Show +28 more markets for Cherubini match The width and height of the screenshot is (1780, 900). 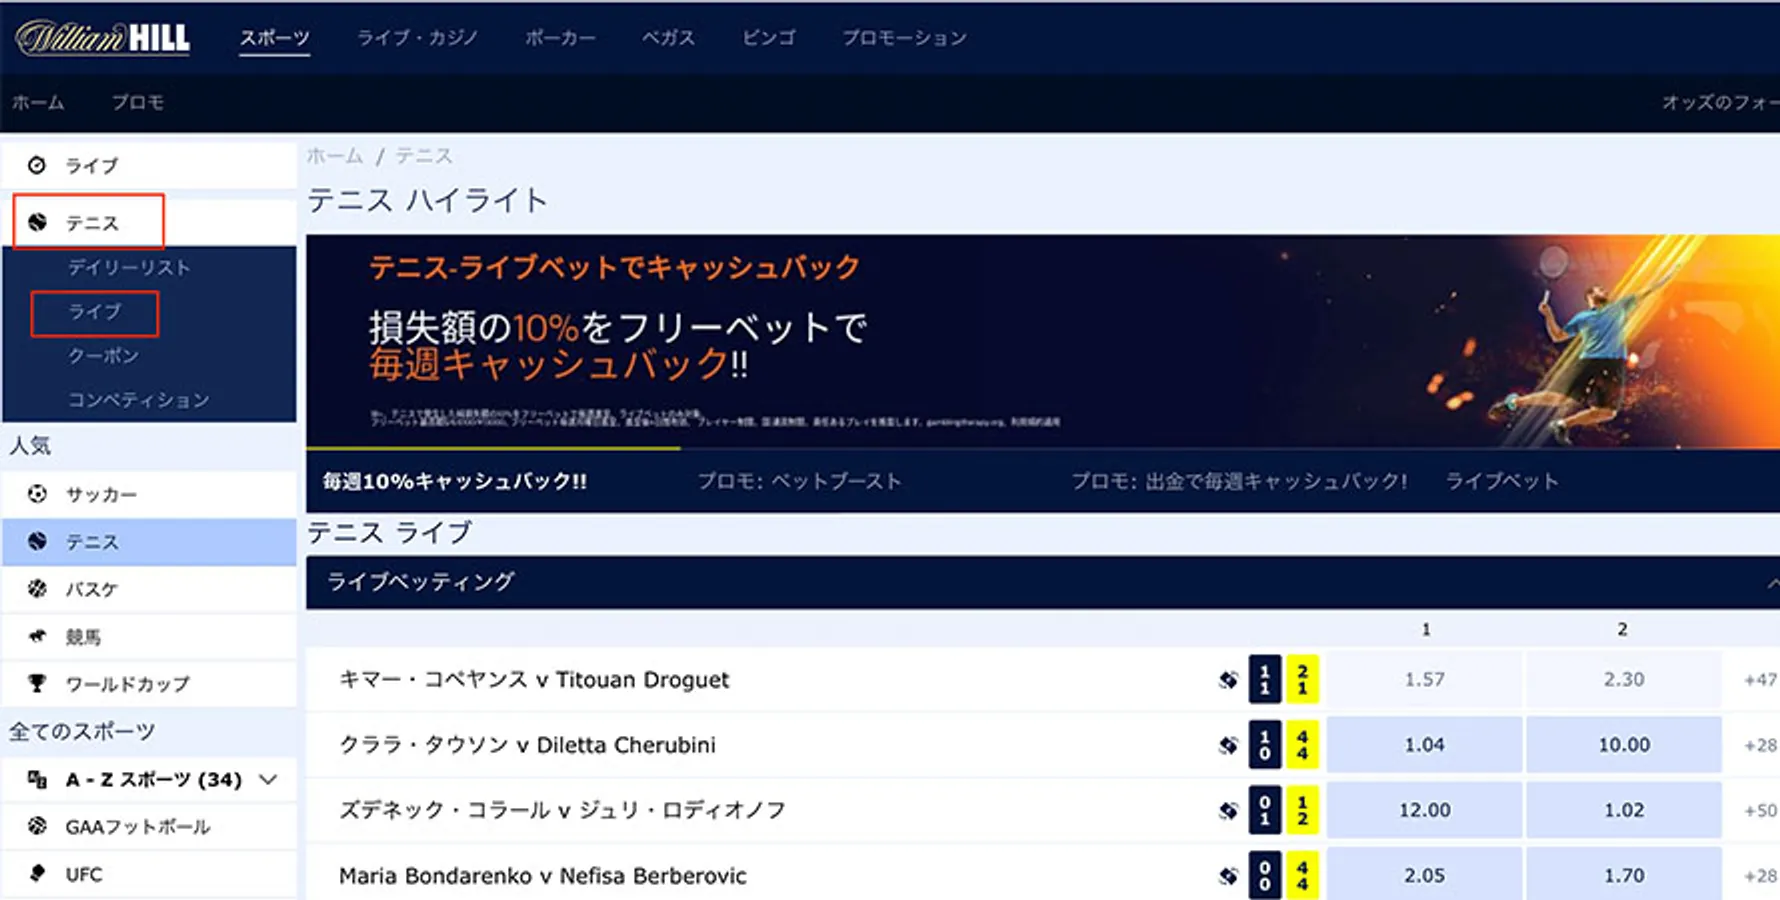(x=1760, y=745)
